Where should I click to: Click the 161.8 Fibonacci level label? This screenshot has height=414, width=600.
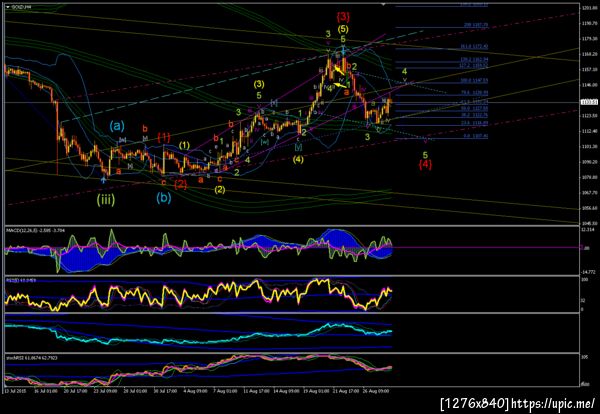474,46
